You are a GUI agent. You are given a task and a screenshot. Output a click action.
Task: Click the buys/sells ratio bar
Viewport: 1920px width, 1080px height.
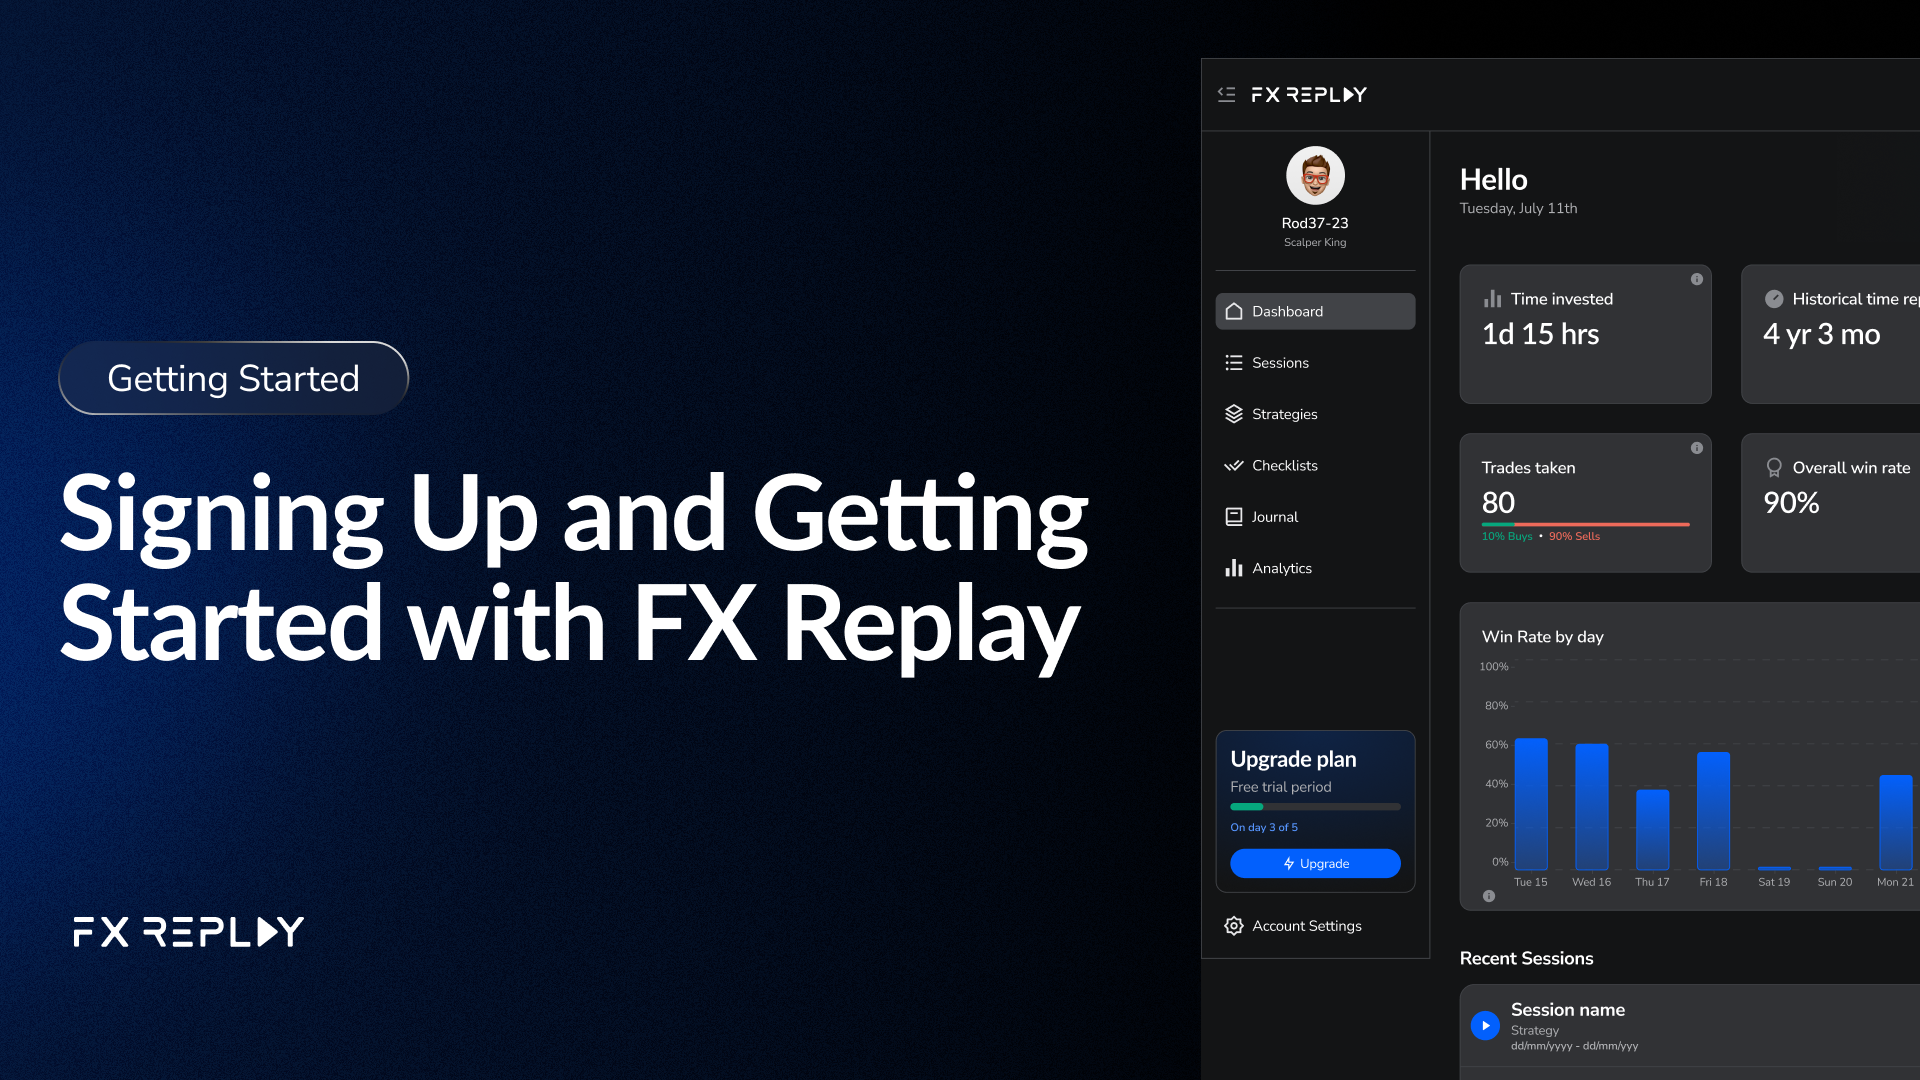[x=1585, y=524]
